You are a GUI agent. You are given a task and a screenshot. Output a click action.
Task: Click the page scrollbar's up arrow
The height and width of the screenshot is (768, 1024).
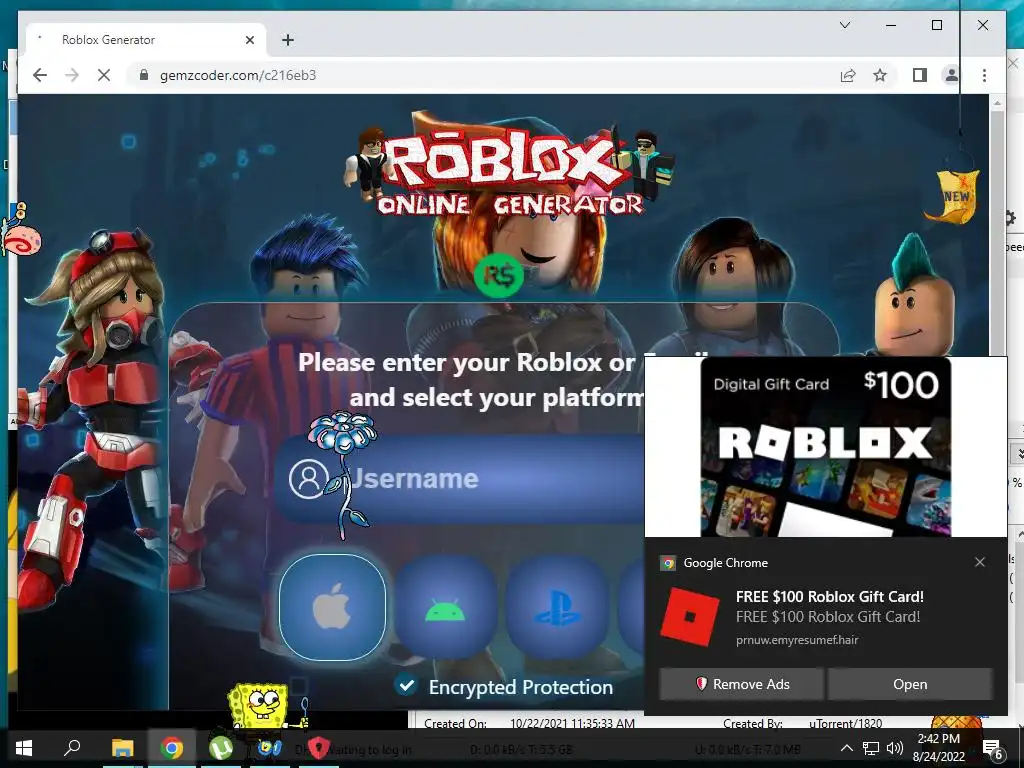(997, 103)
